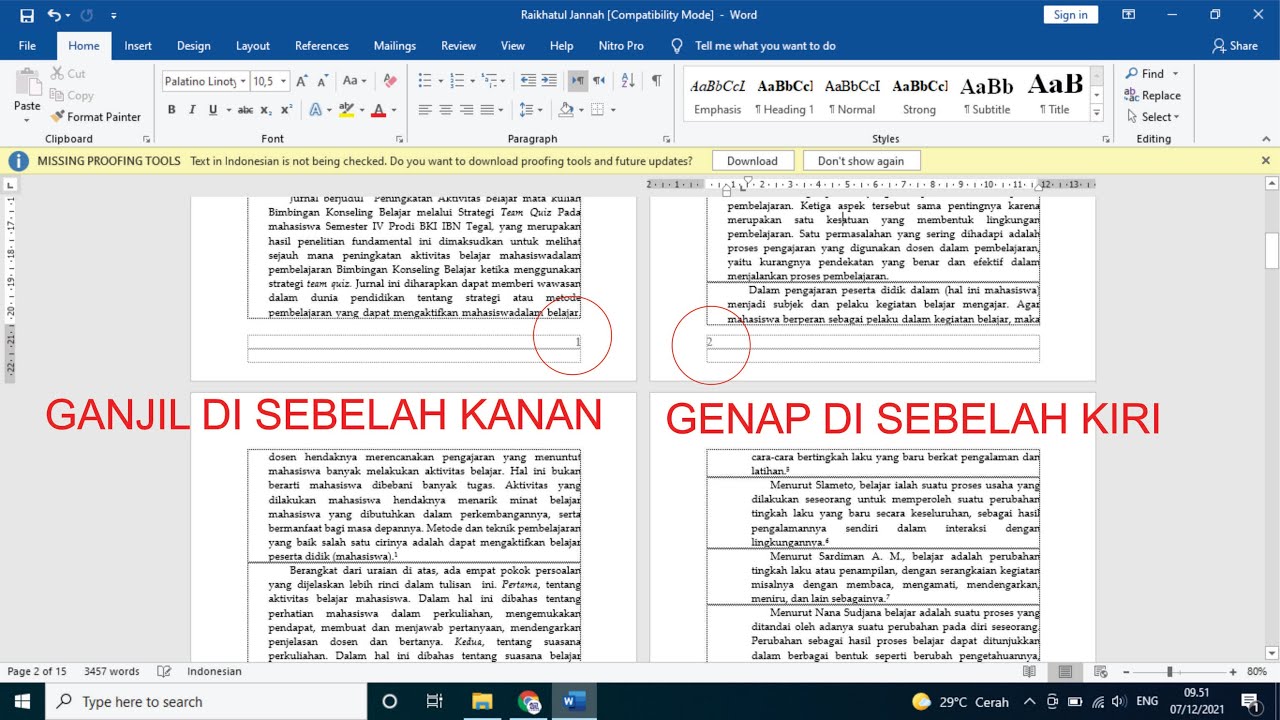Switch to Read Mode view
This screenshot has height=720, width=1280.
tap(1029, 672)
